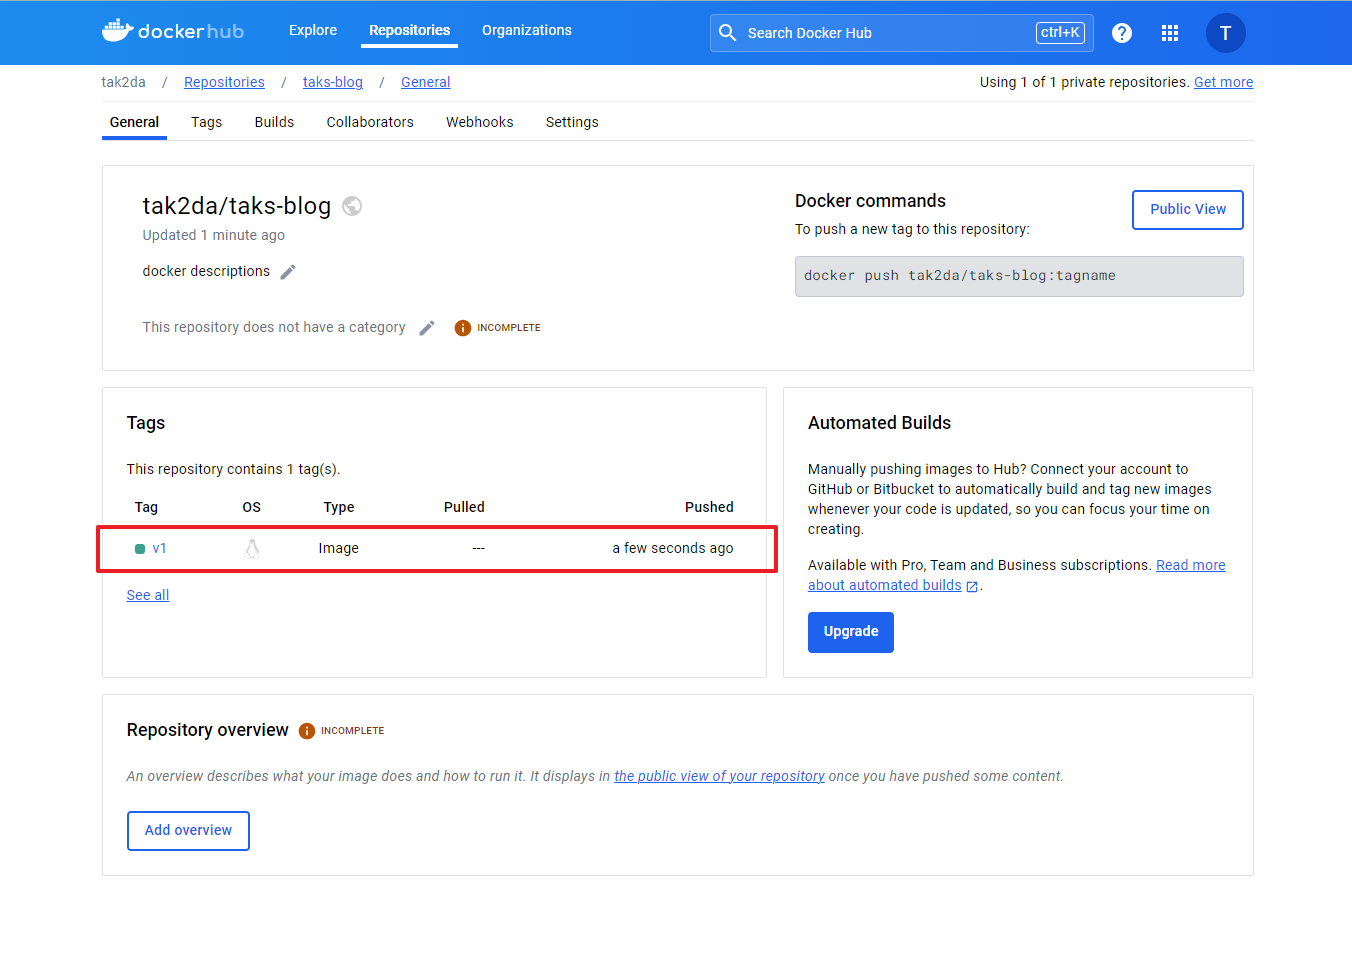Screen dimensions: 1352x962
Task: Switch to the Collaborators tab
Action: pyautogui.click(x=370, y=122)
